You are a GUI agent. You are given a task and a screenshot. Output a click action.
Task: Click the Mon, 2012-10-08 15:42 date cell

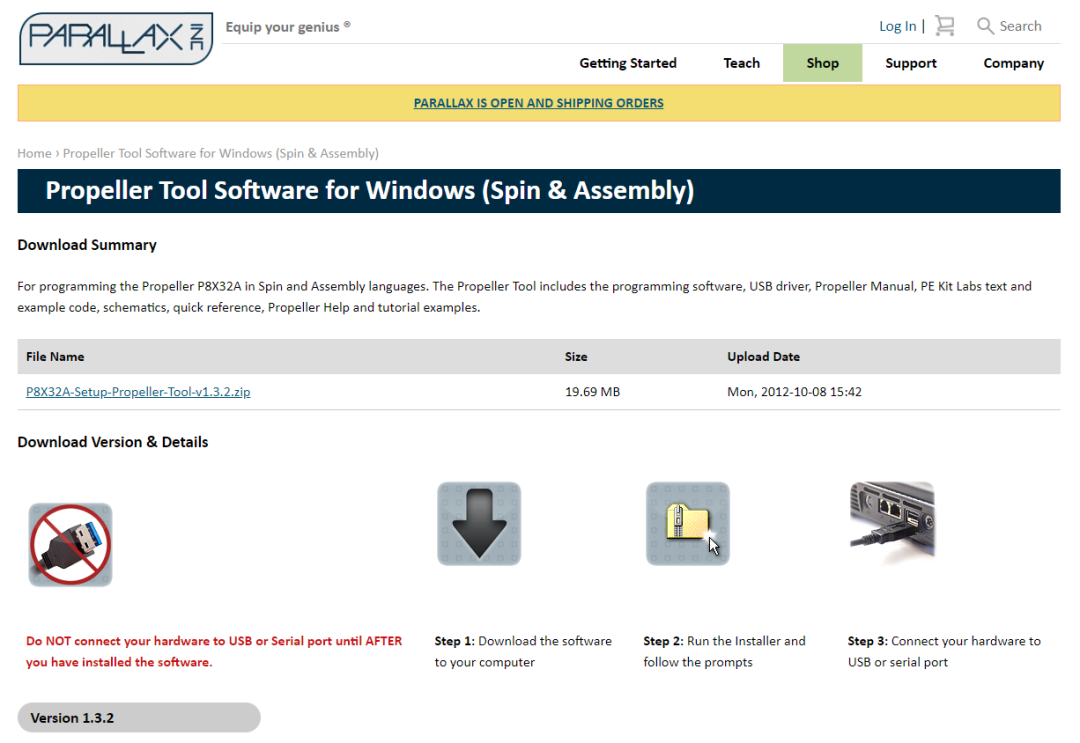pyautogui.click(x=794, y=391)
